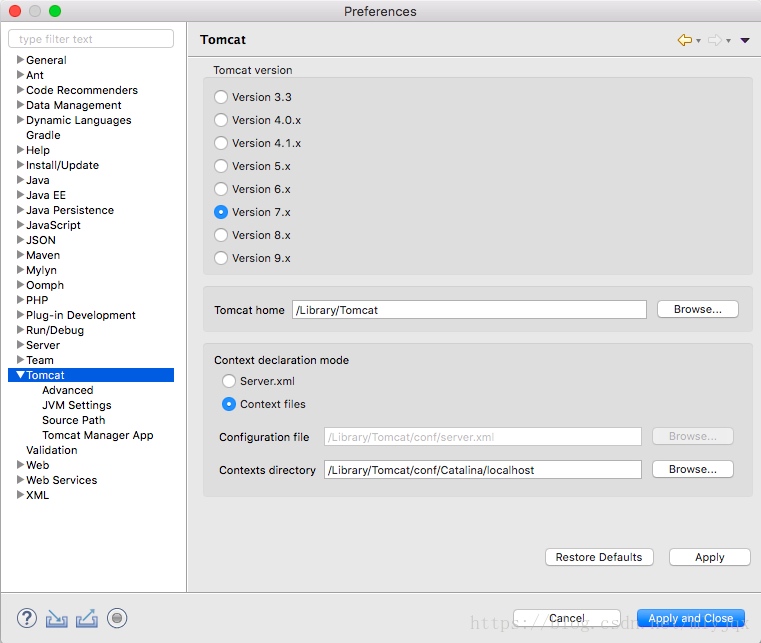
Task: Click Browse for Contexts directory
Action: [693, 469]
